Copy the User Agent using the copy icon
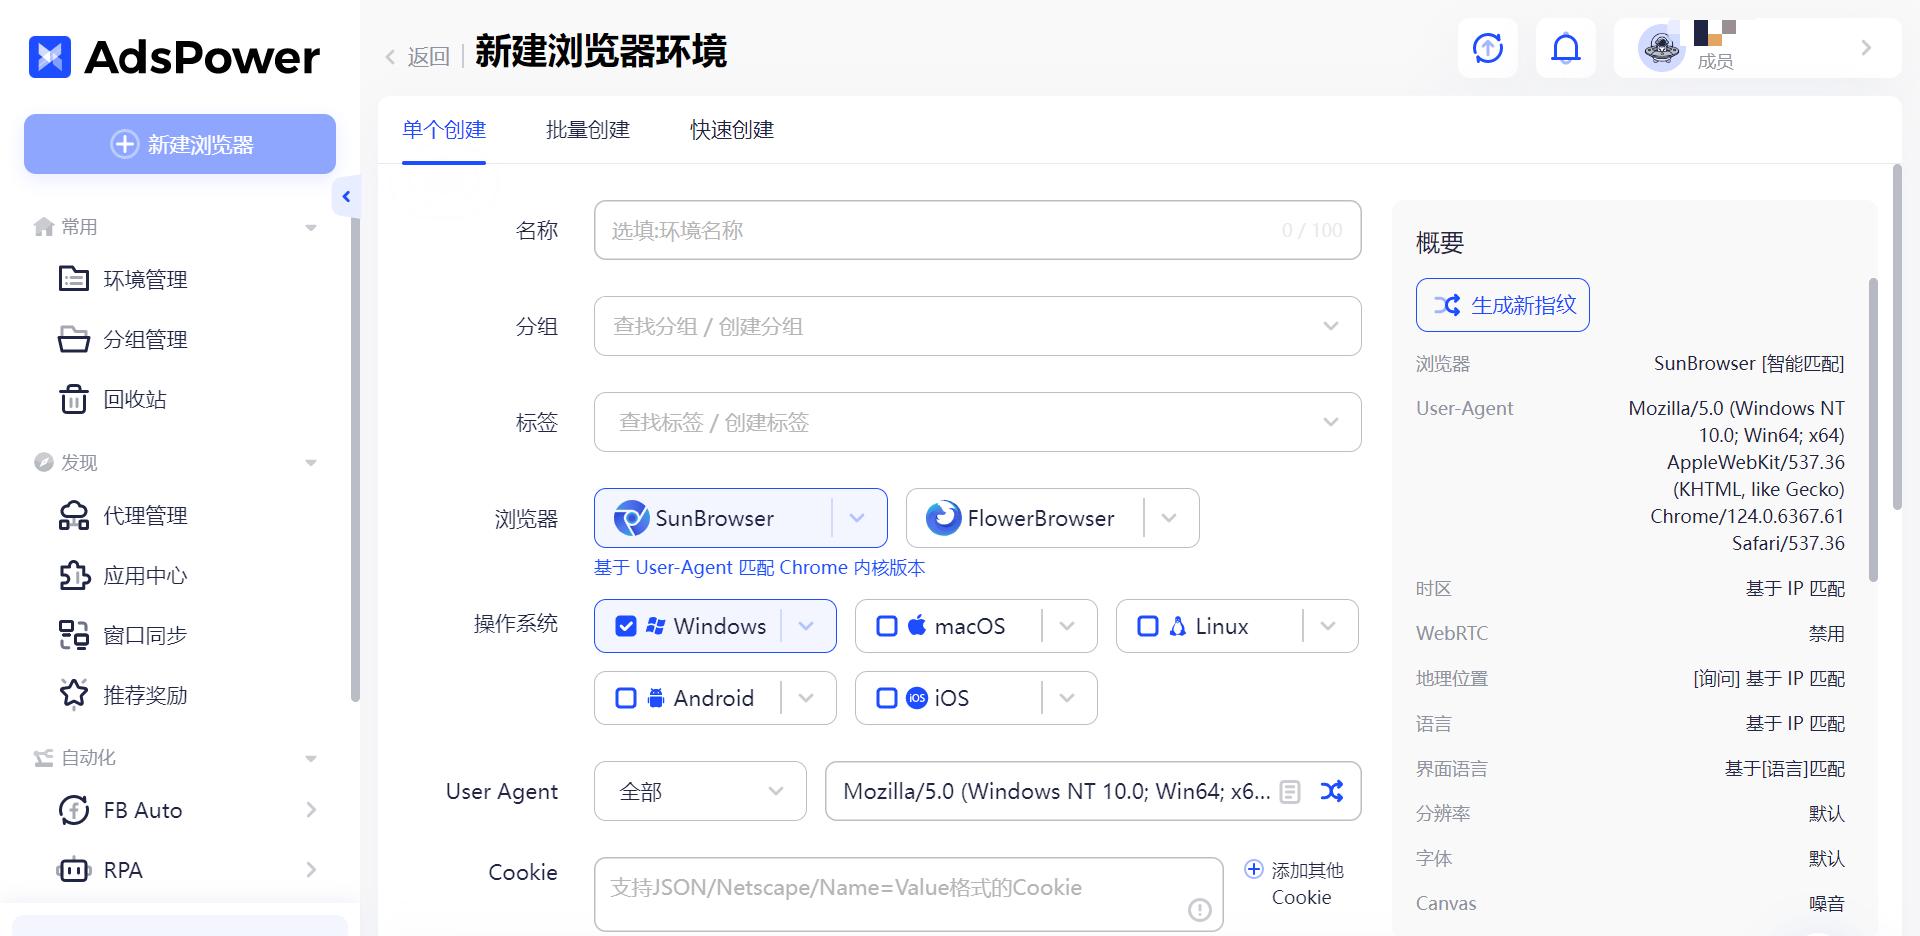 tap(1290, 791)
